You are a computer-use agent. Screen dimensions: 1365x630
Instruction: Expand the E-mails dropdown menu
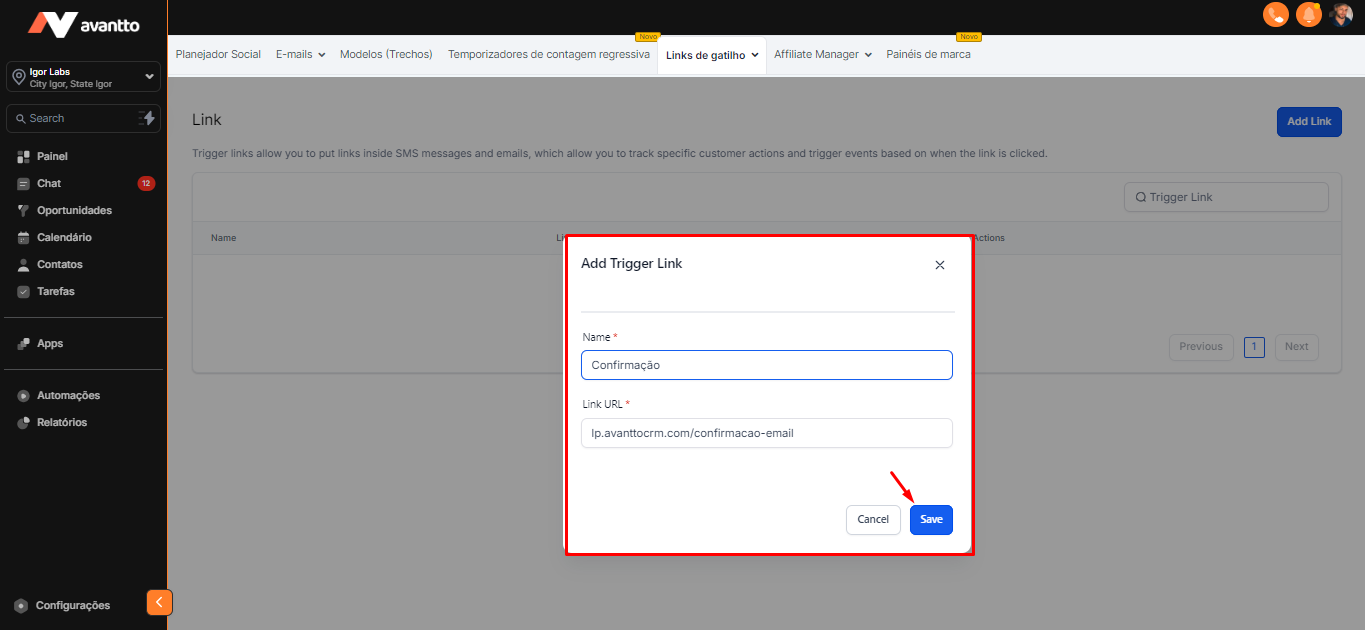300,55
